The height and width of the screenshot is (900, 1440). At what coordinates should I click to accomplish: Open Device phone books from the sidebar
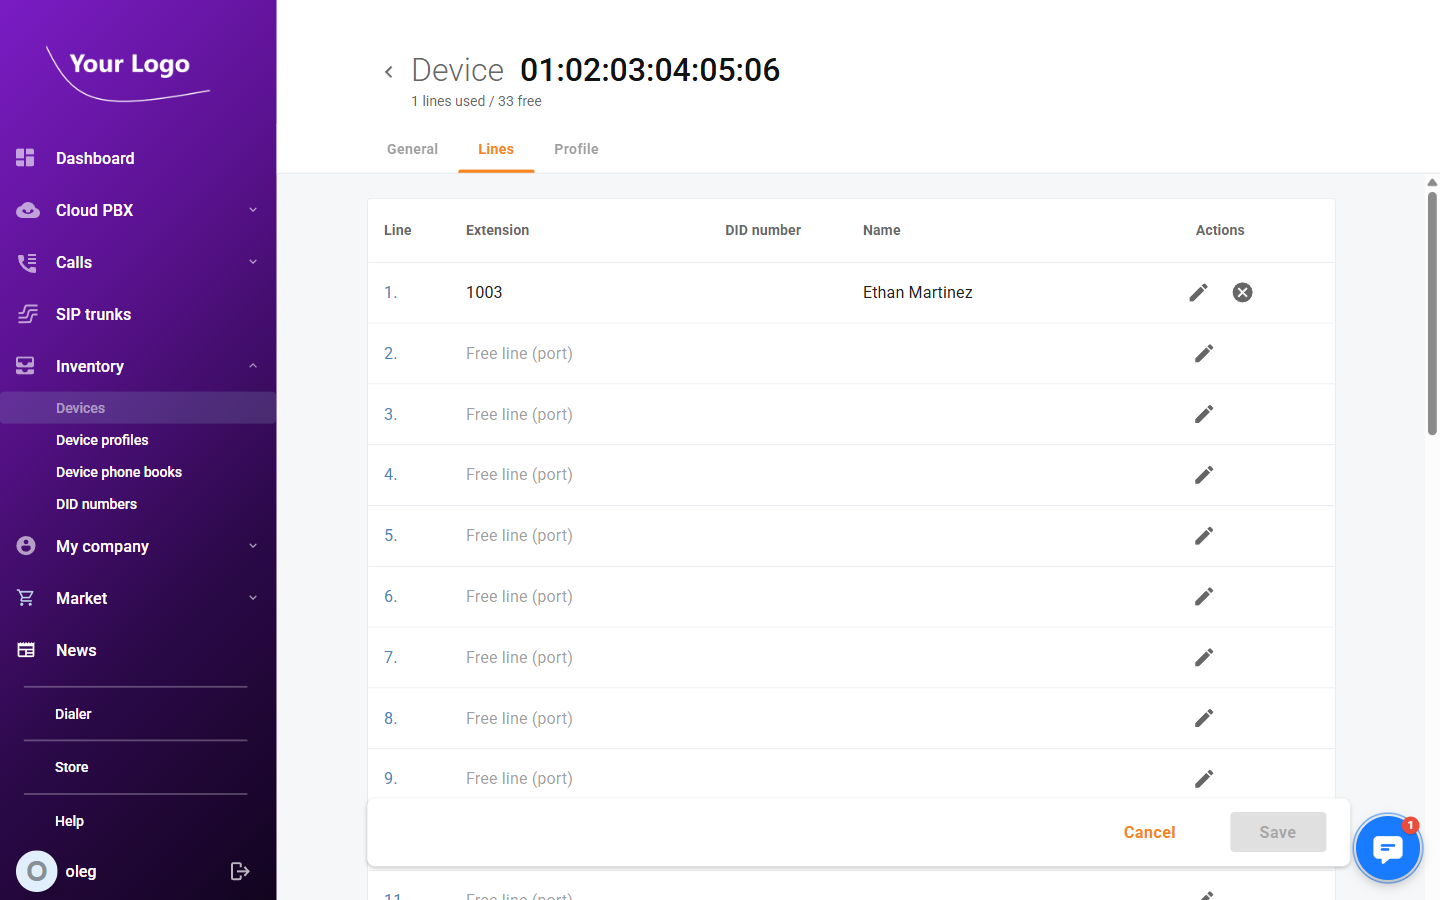119,471
